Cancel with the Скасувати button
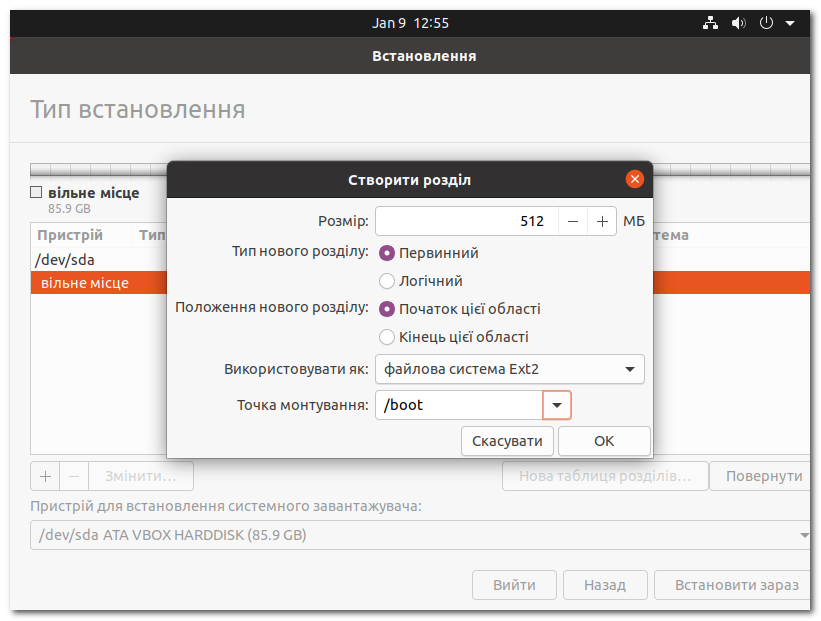This screenshot has width=821, height=621. pyautogui.click(x=507, y=440)
